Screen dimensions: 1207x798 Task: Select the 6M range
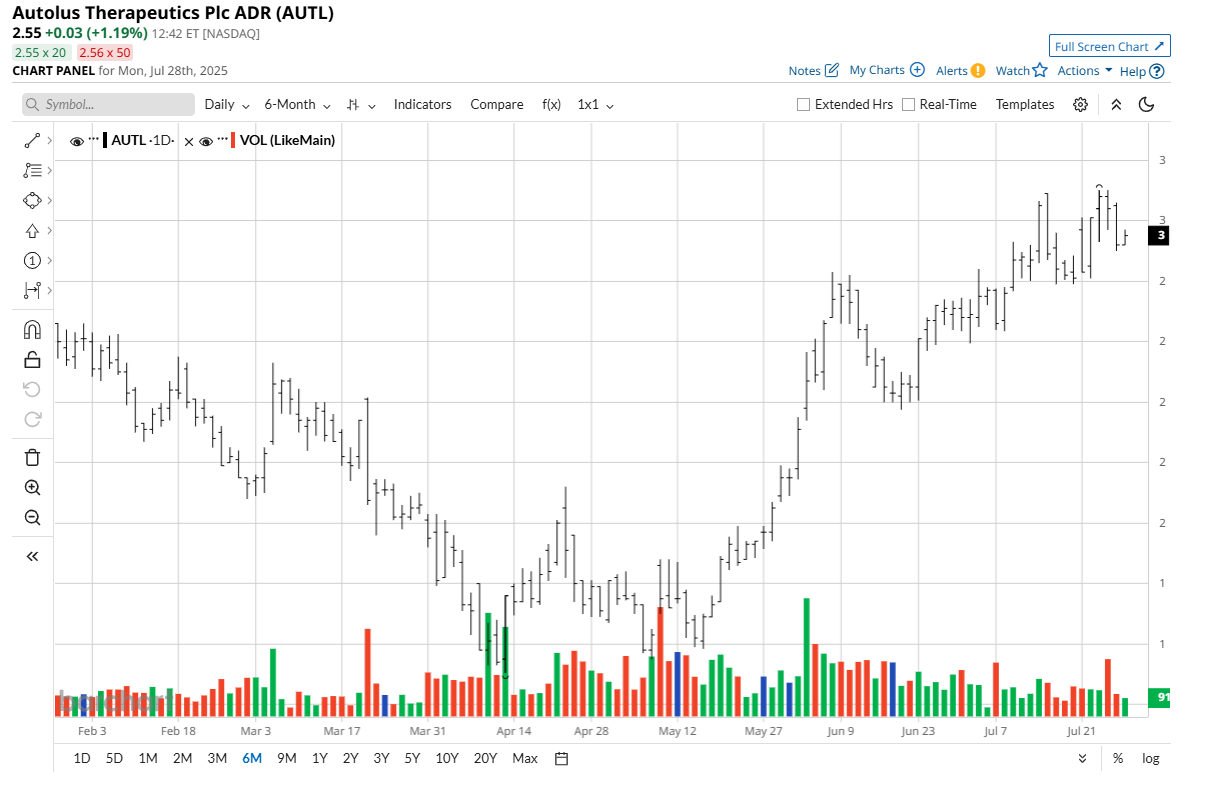(x=252, y=759)
